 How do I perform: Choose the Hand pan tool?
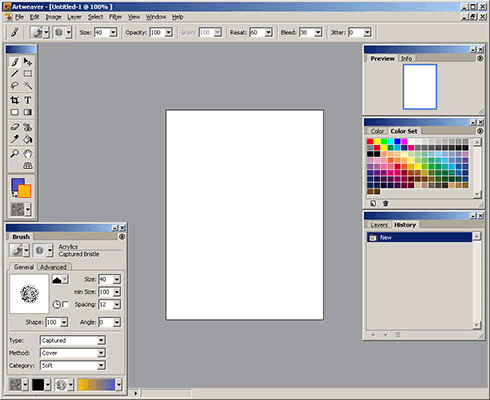28,154
